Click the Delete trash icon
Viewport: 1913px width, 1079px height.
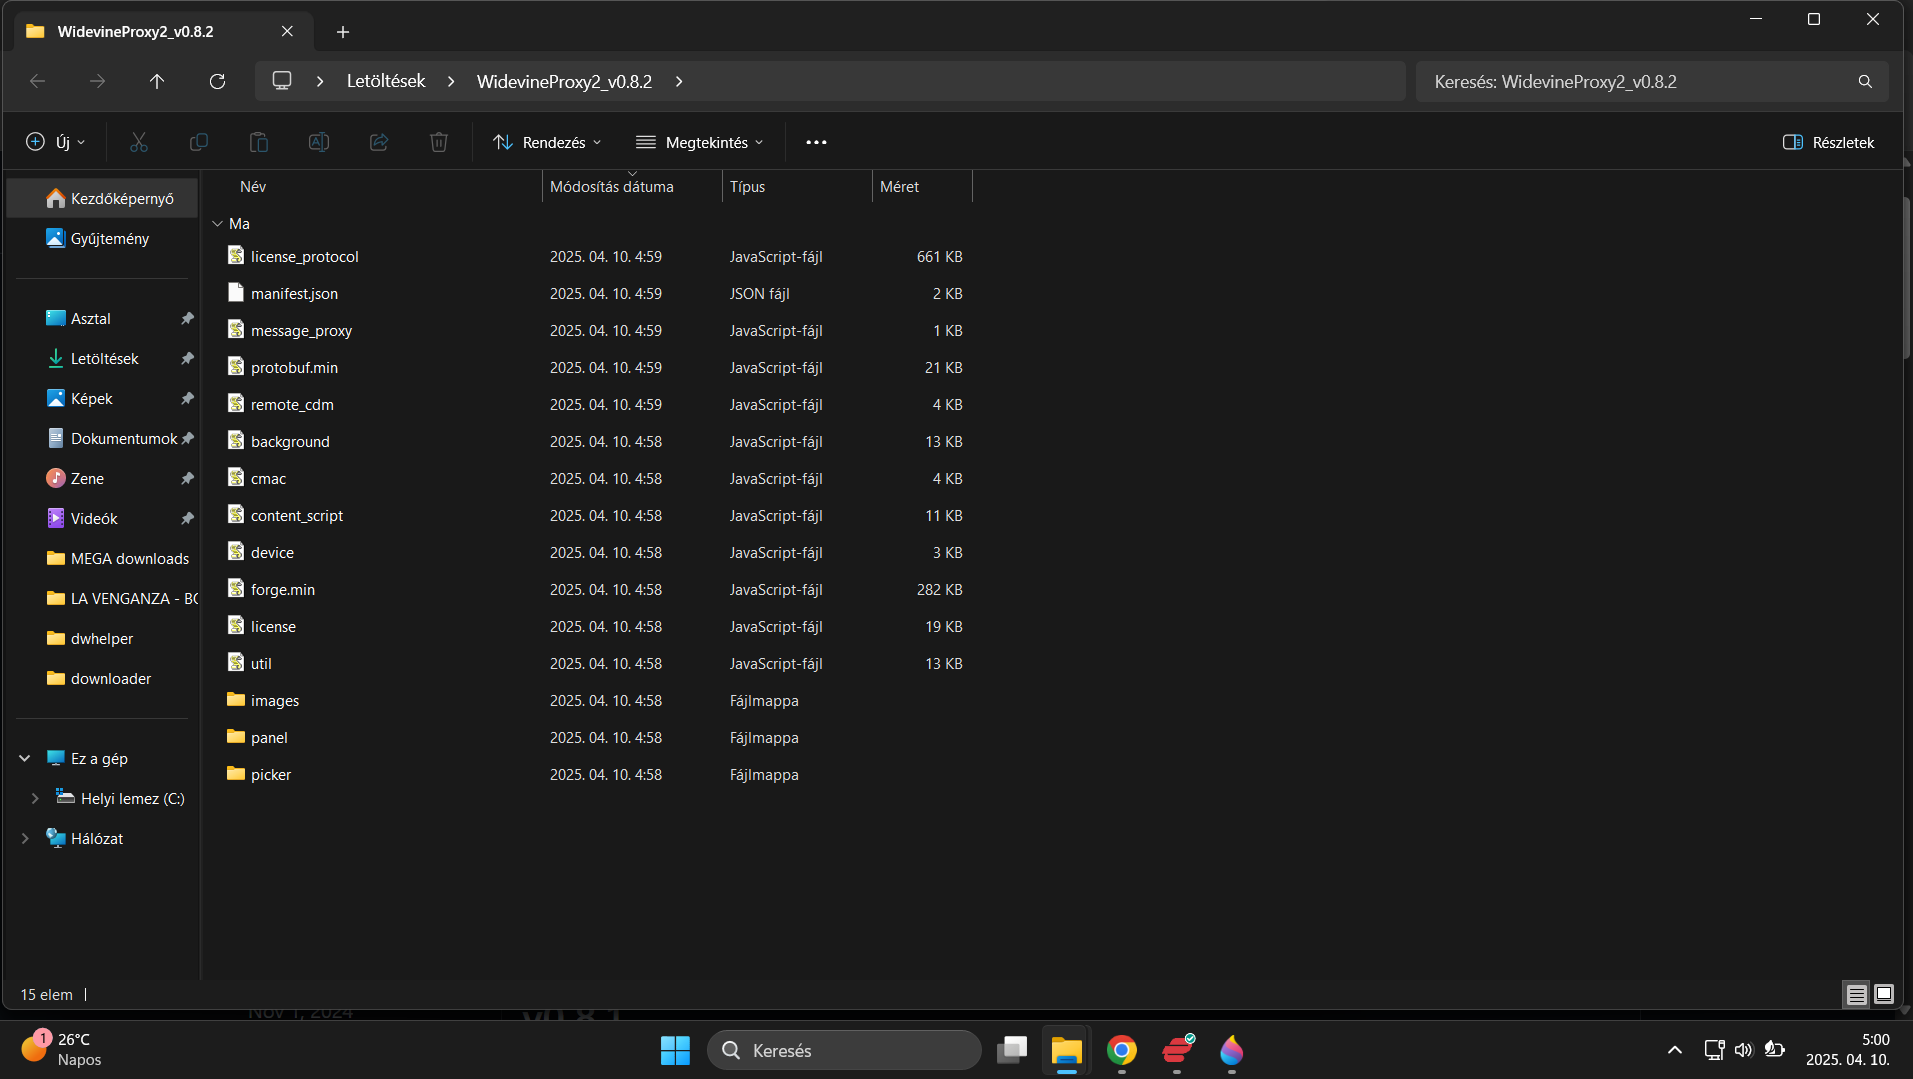click(x=439, y=142)
